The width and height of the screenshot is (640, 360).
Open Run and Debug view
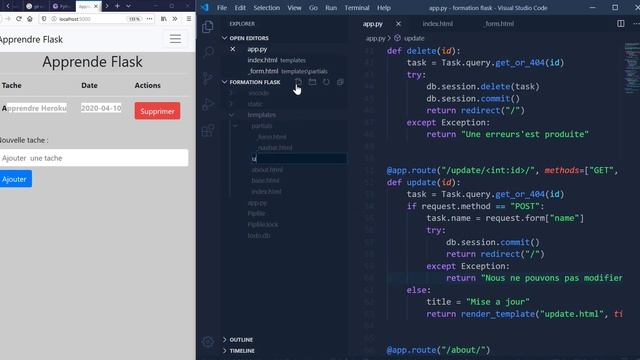[208, 104]
